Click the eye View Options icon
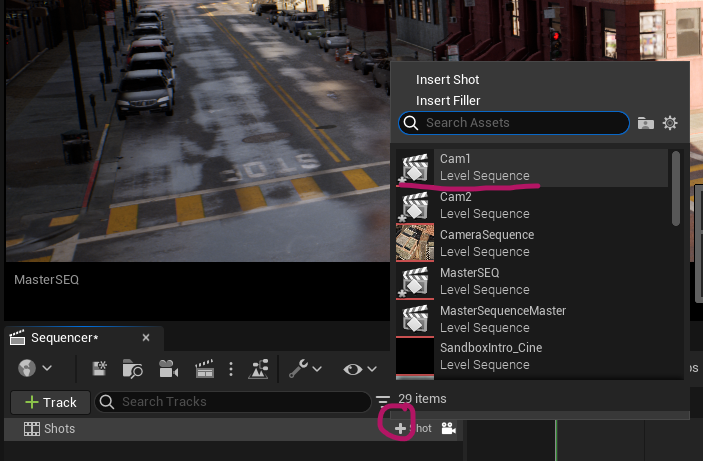 pyautogui.click(x=352, y=369)
